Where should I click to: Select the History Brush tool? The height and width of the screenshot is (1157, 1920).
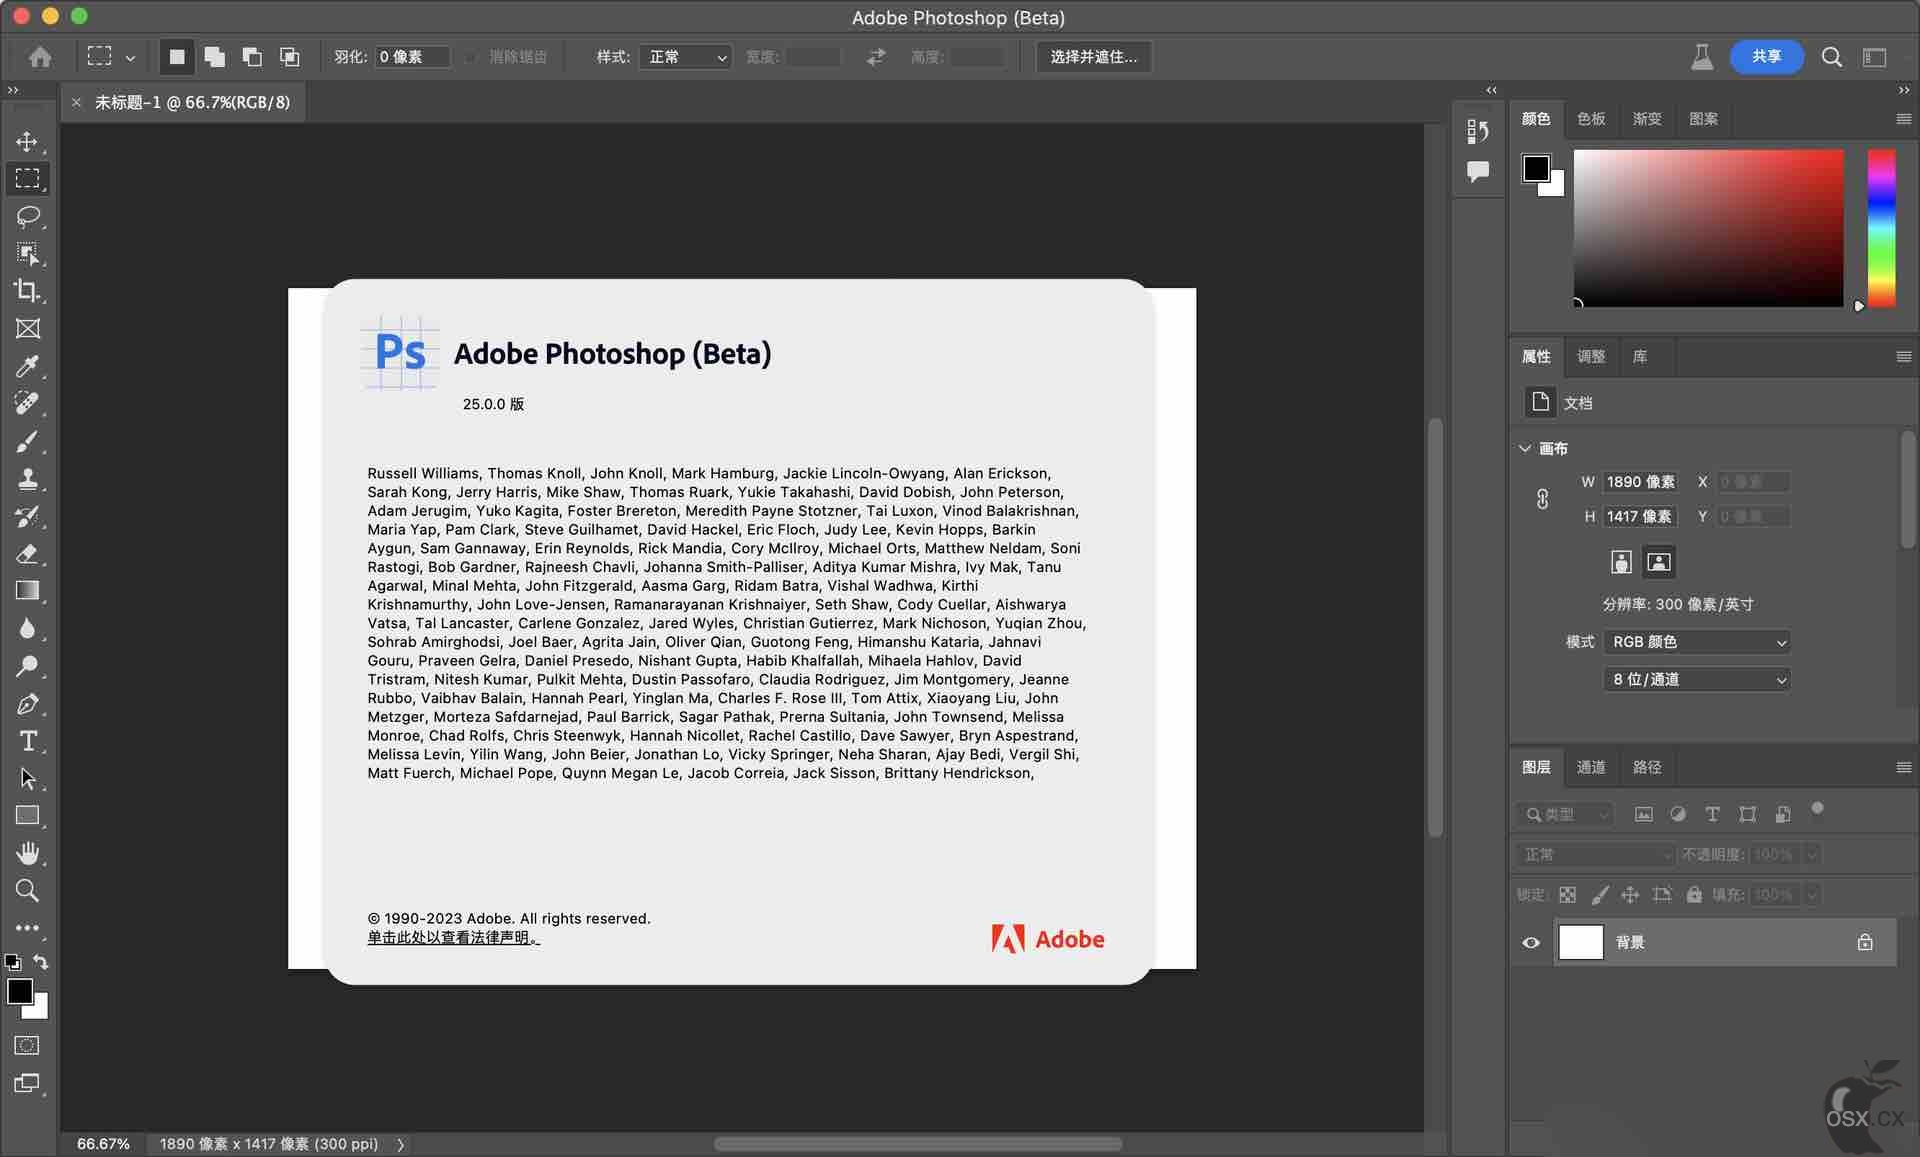point(27,516)
